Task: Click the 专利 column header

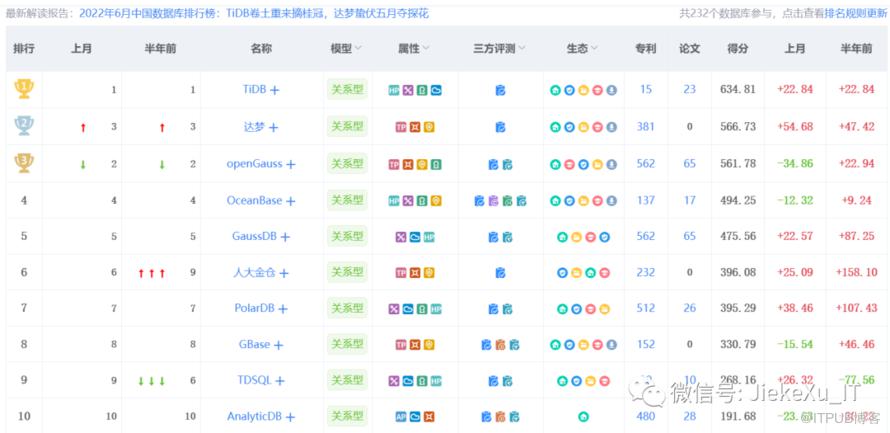Action: point(645,49)
